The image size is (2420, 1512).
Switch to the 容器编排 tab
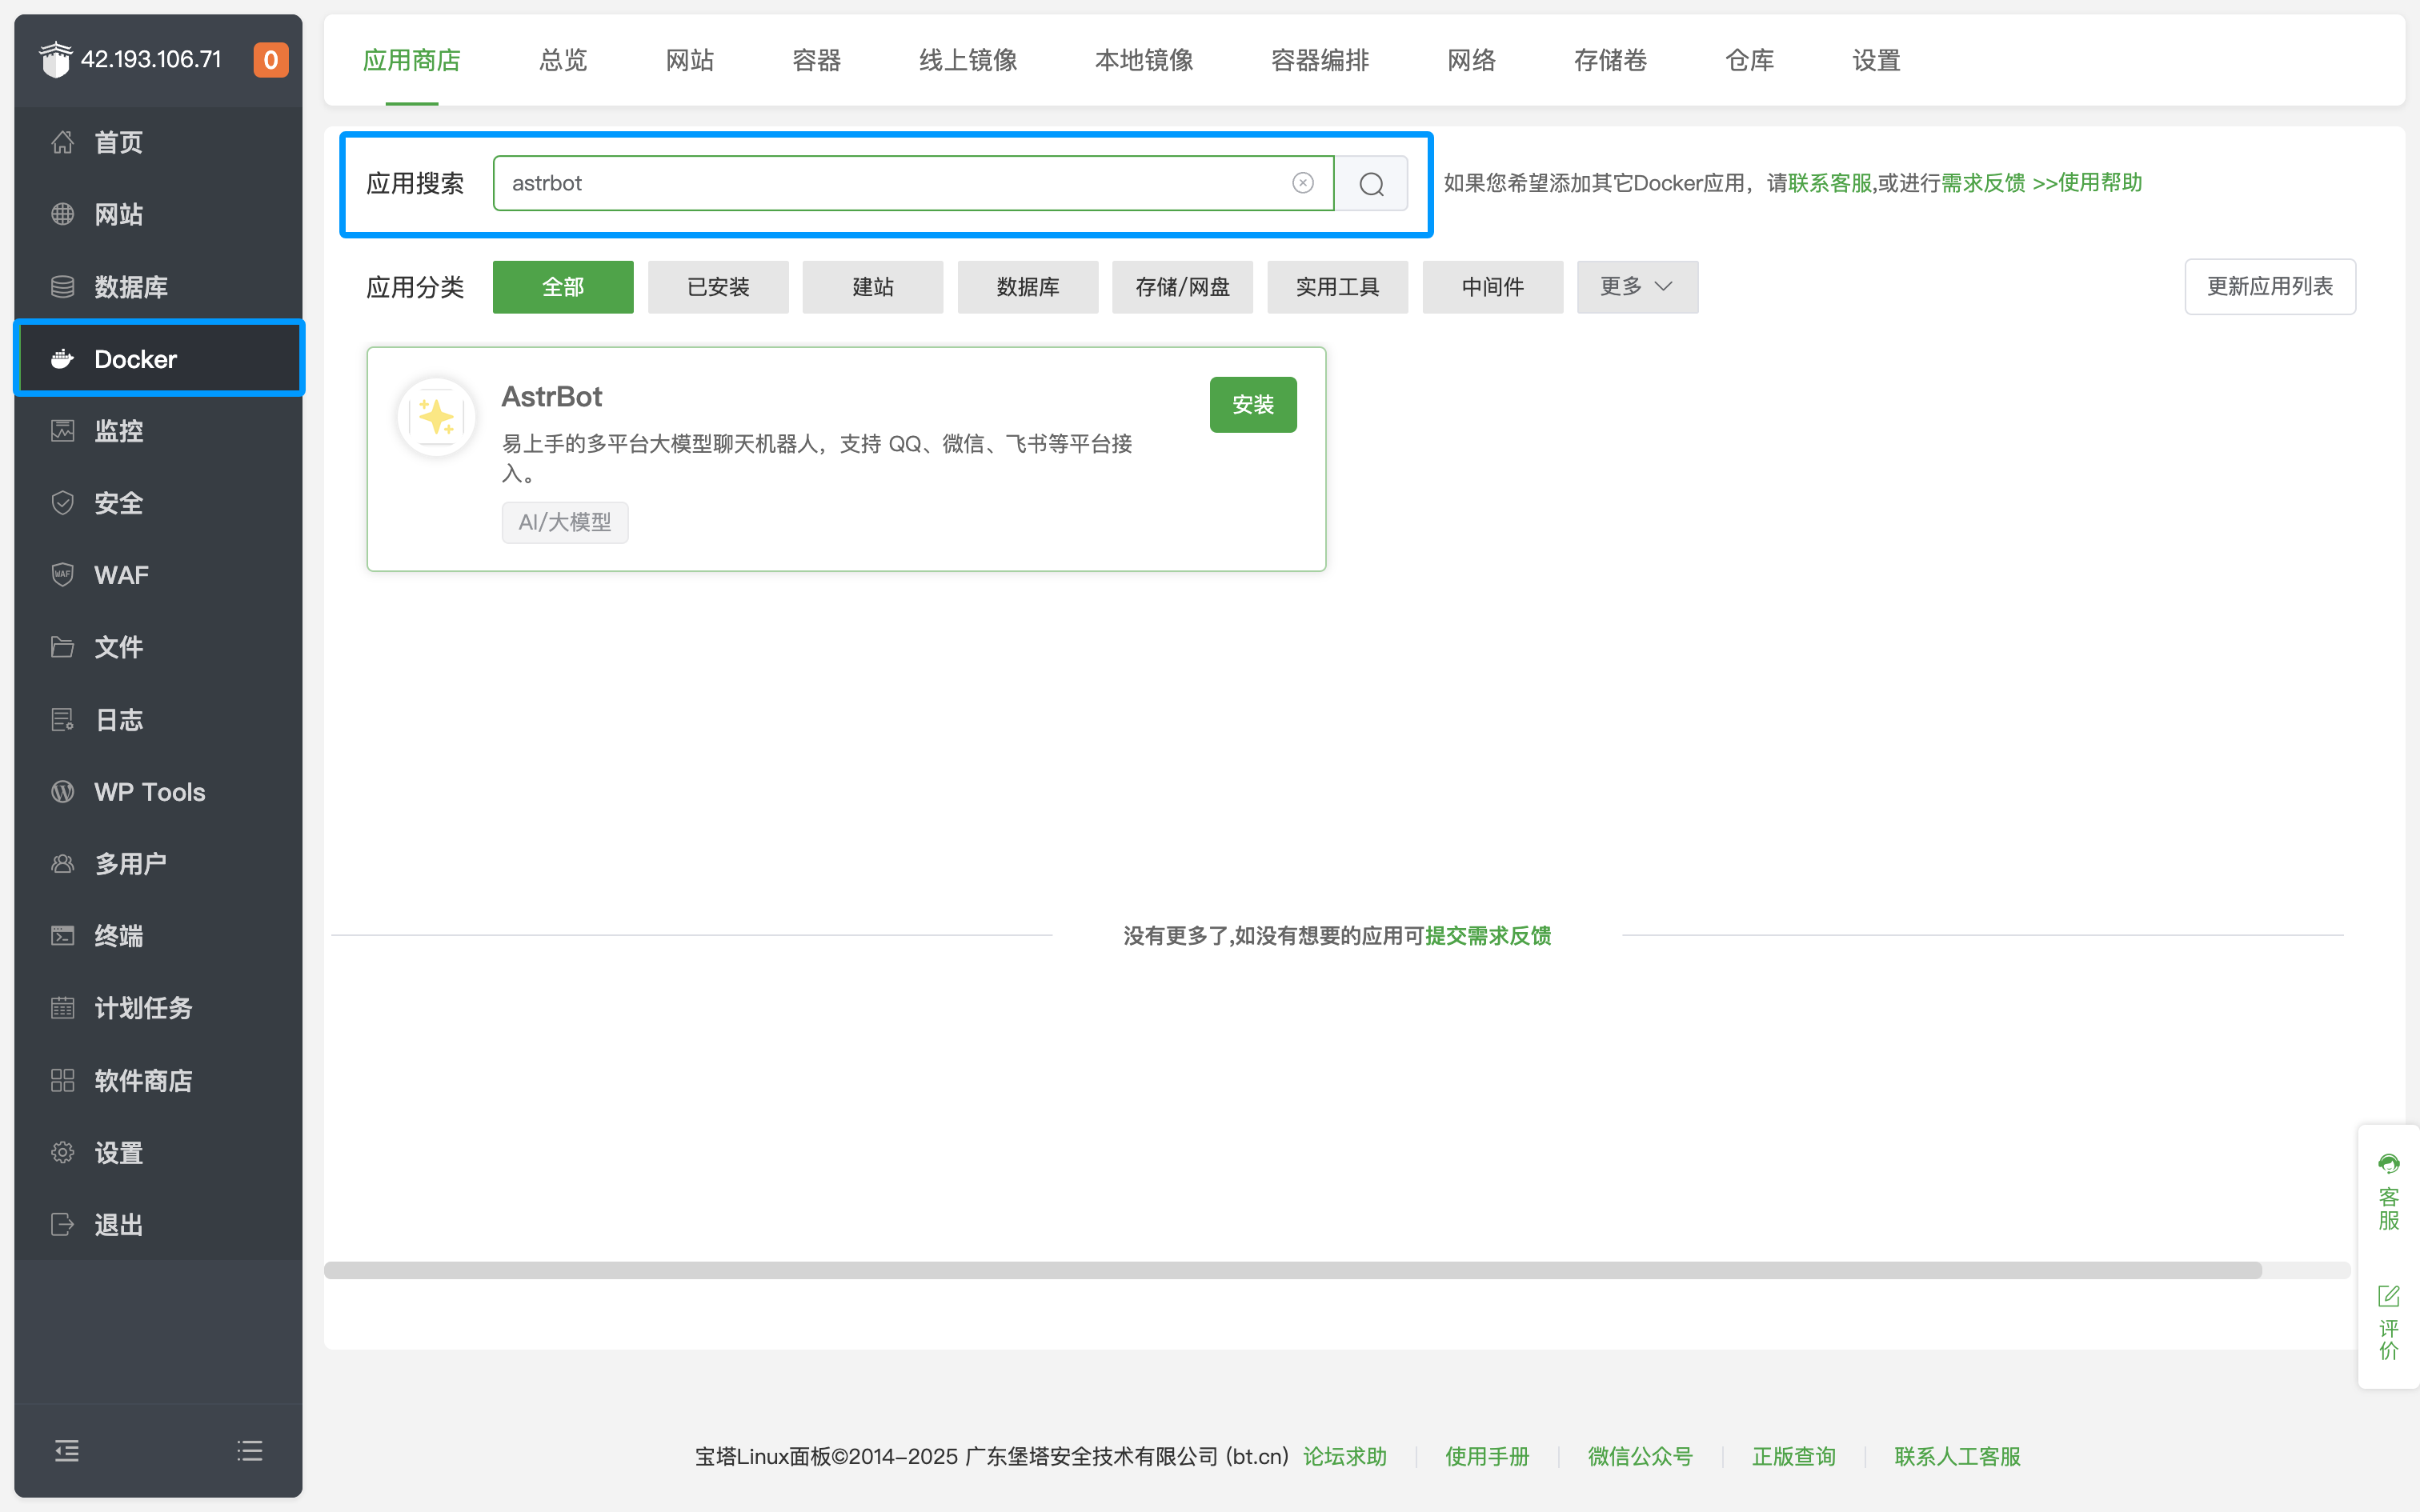(x=1319, y=61)
